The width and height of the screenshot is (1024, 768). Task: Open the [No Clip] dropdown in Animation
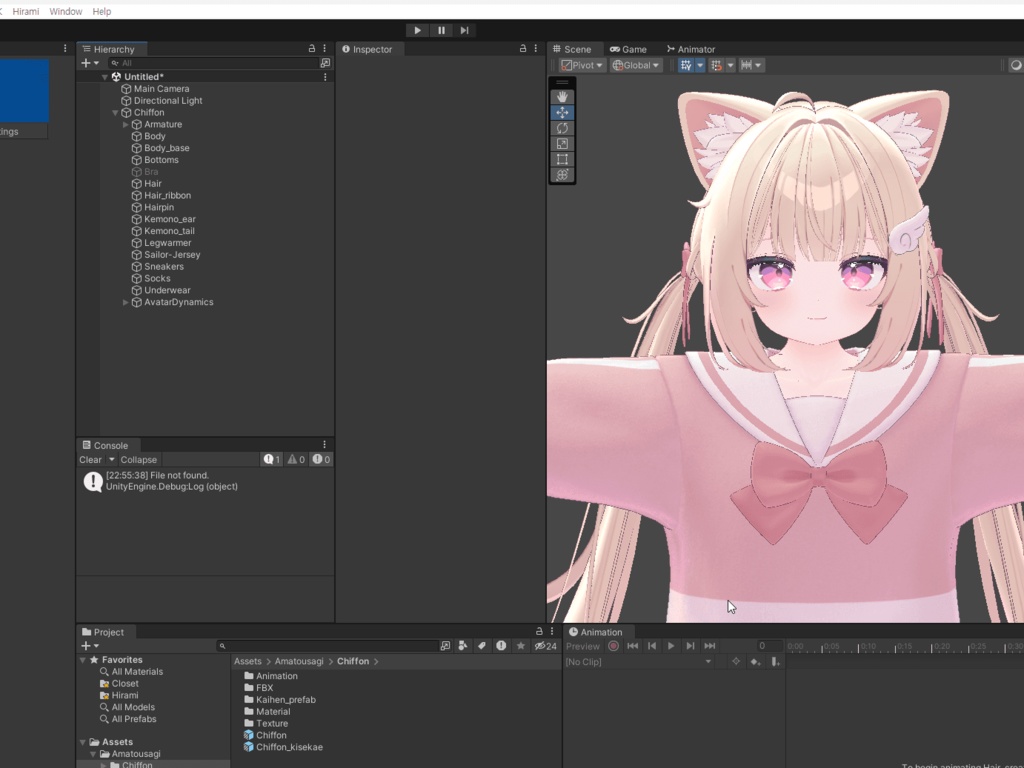pos(640,662)
